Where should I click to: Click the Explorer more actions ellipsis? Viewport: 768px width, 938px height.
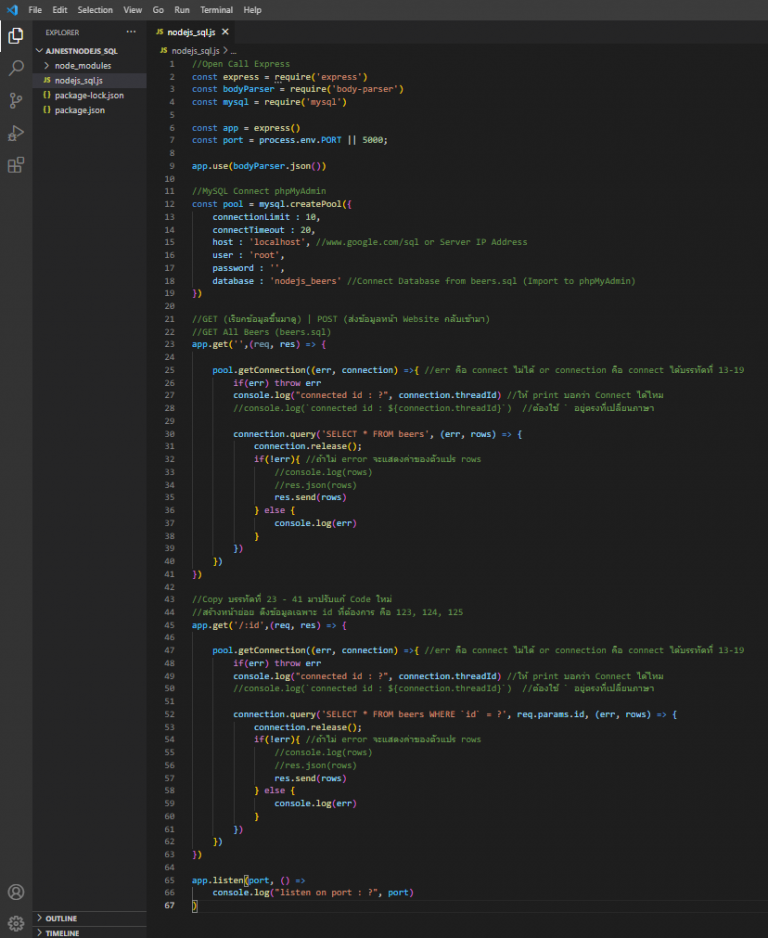(131, 32)
